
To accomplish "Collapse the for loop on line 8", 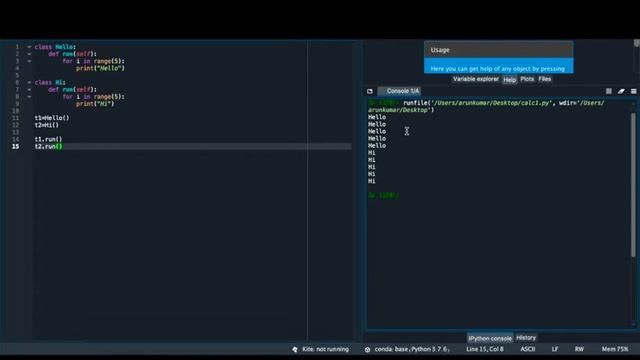I will pyautogui.click(x=29, y=97).
